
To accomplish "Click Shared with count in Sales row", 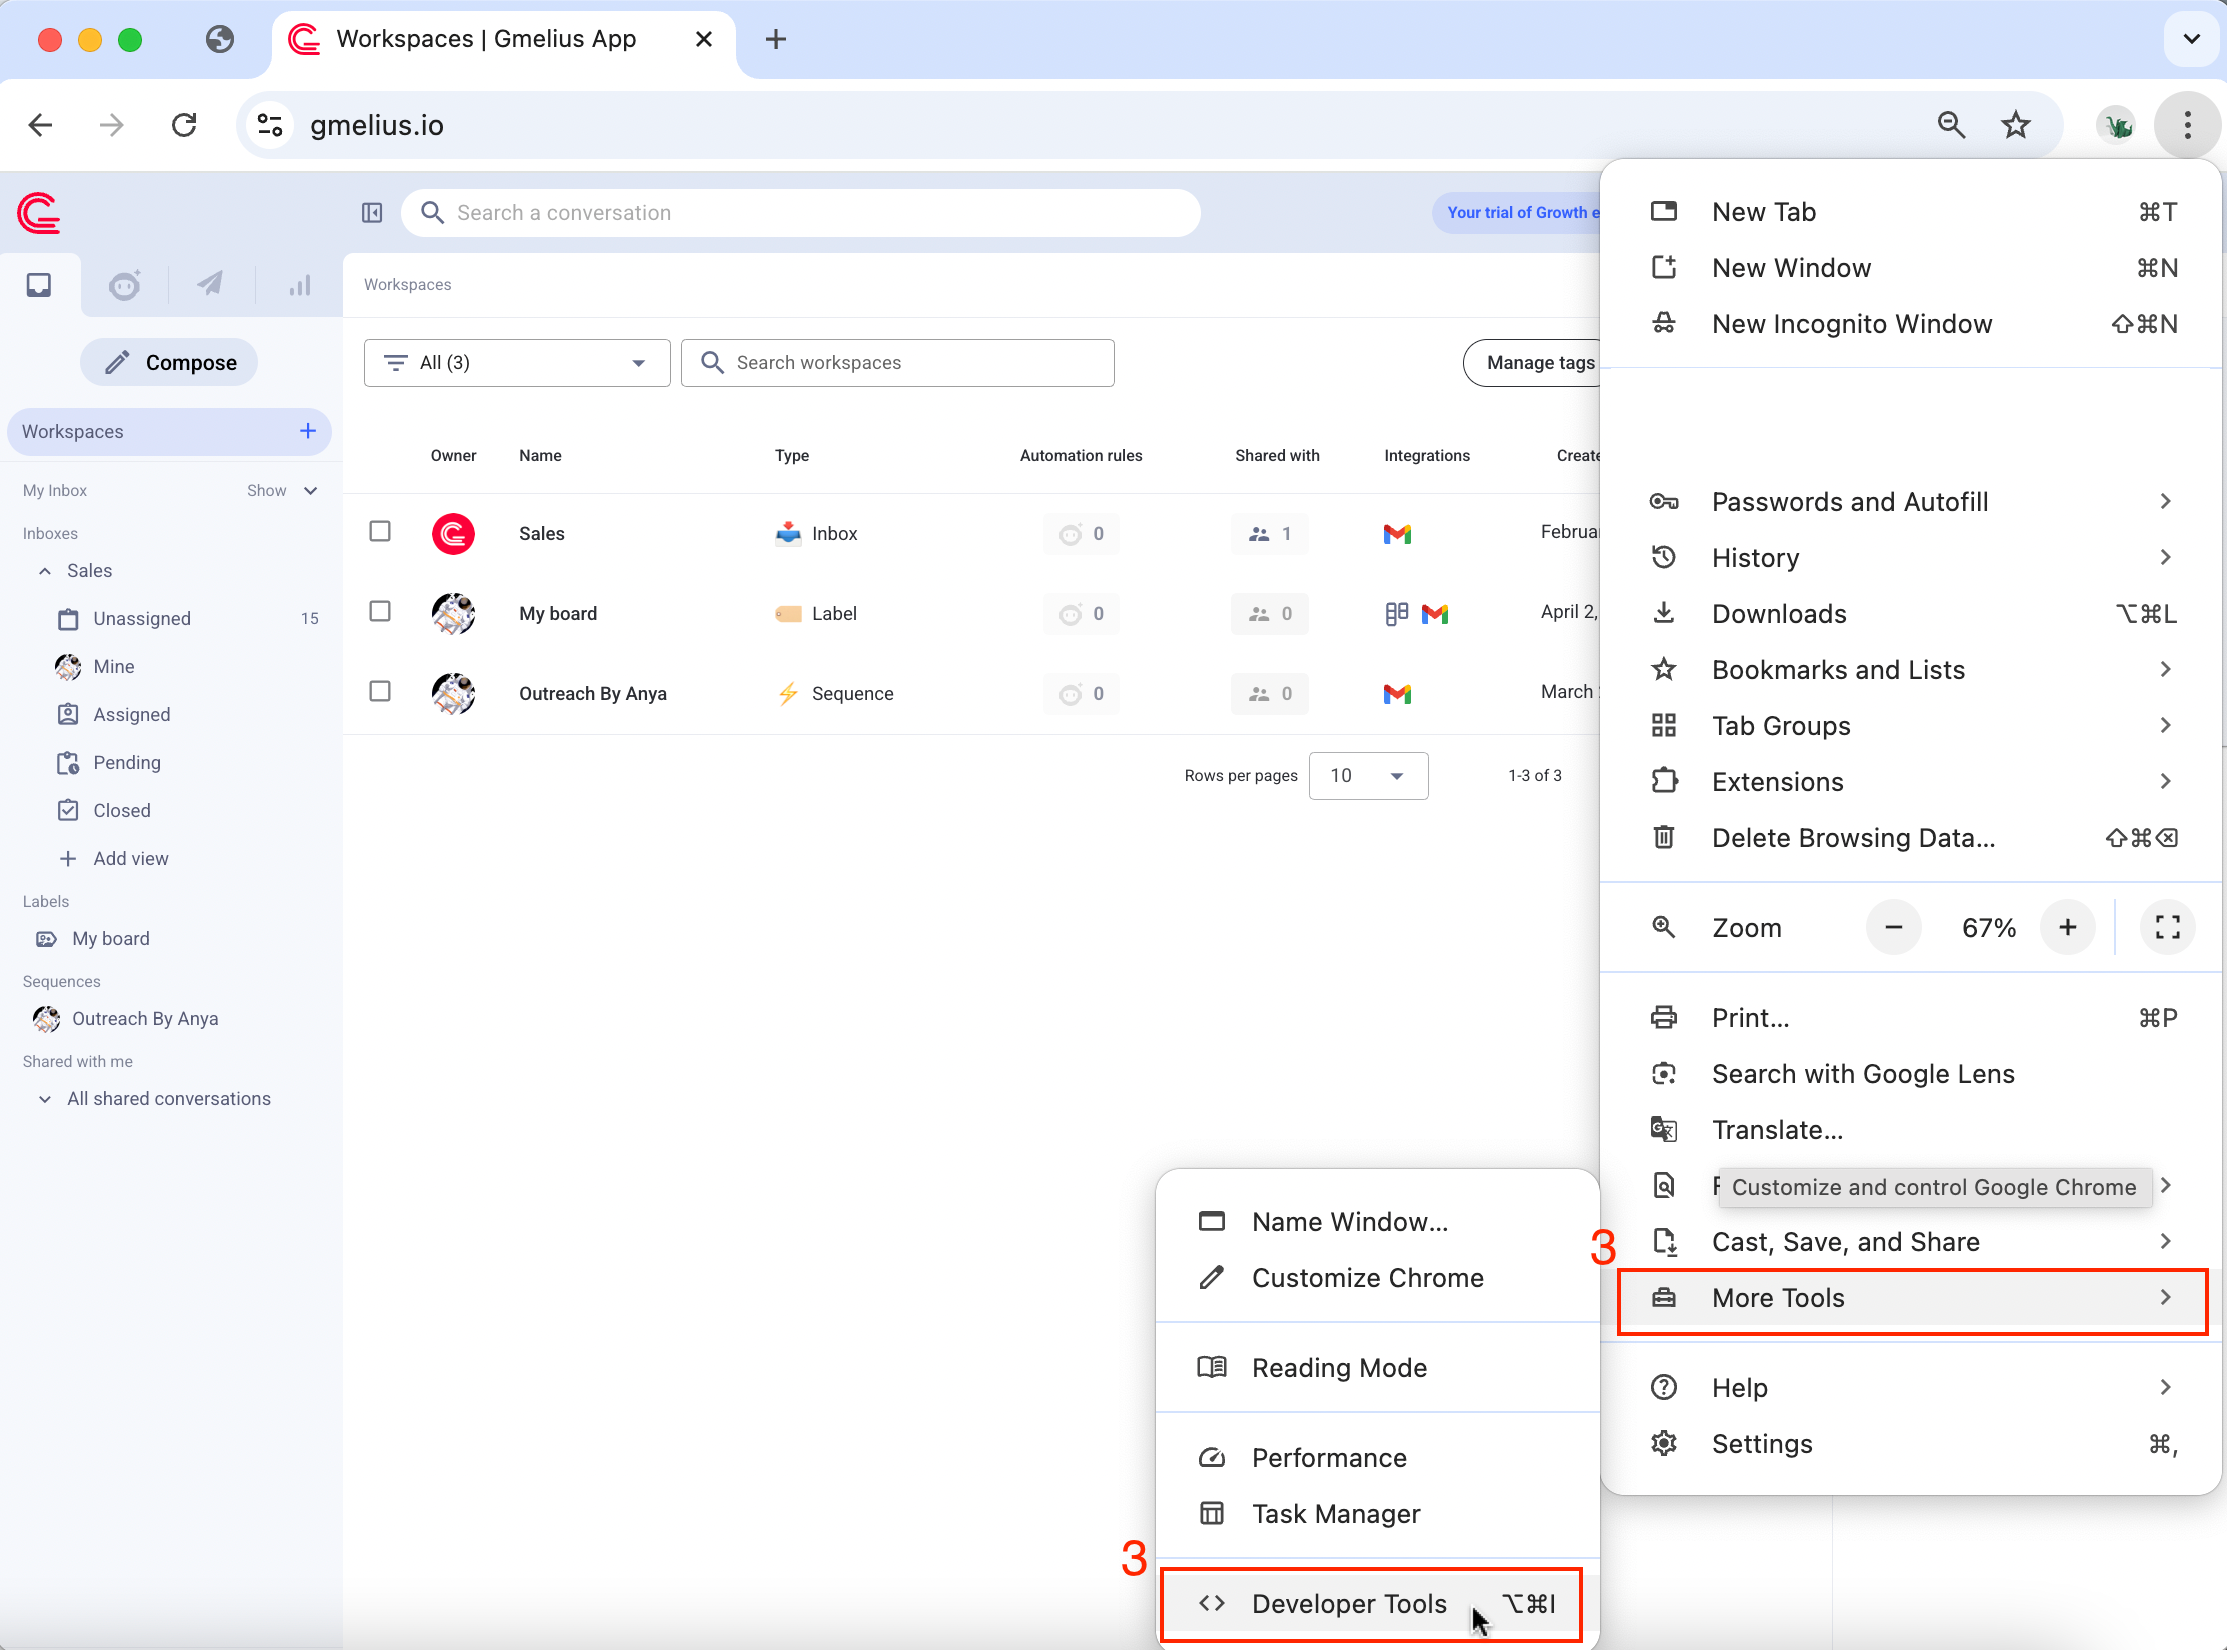I will 1270,534.
